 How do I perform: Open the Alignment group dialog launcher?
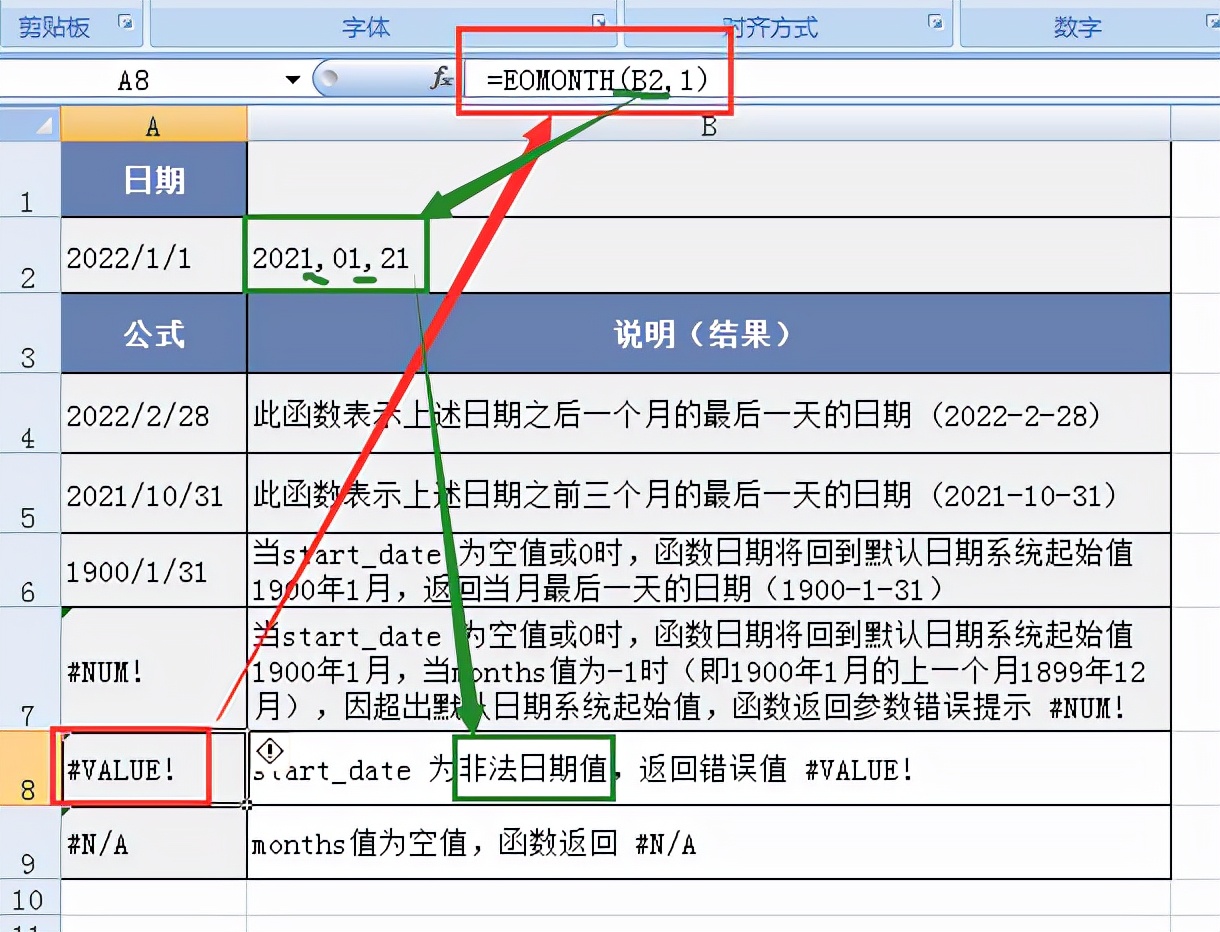tap(935, 22)
